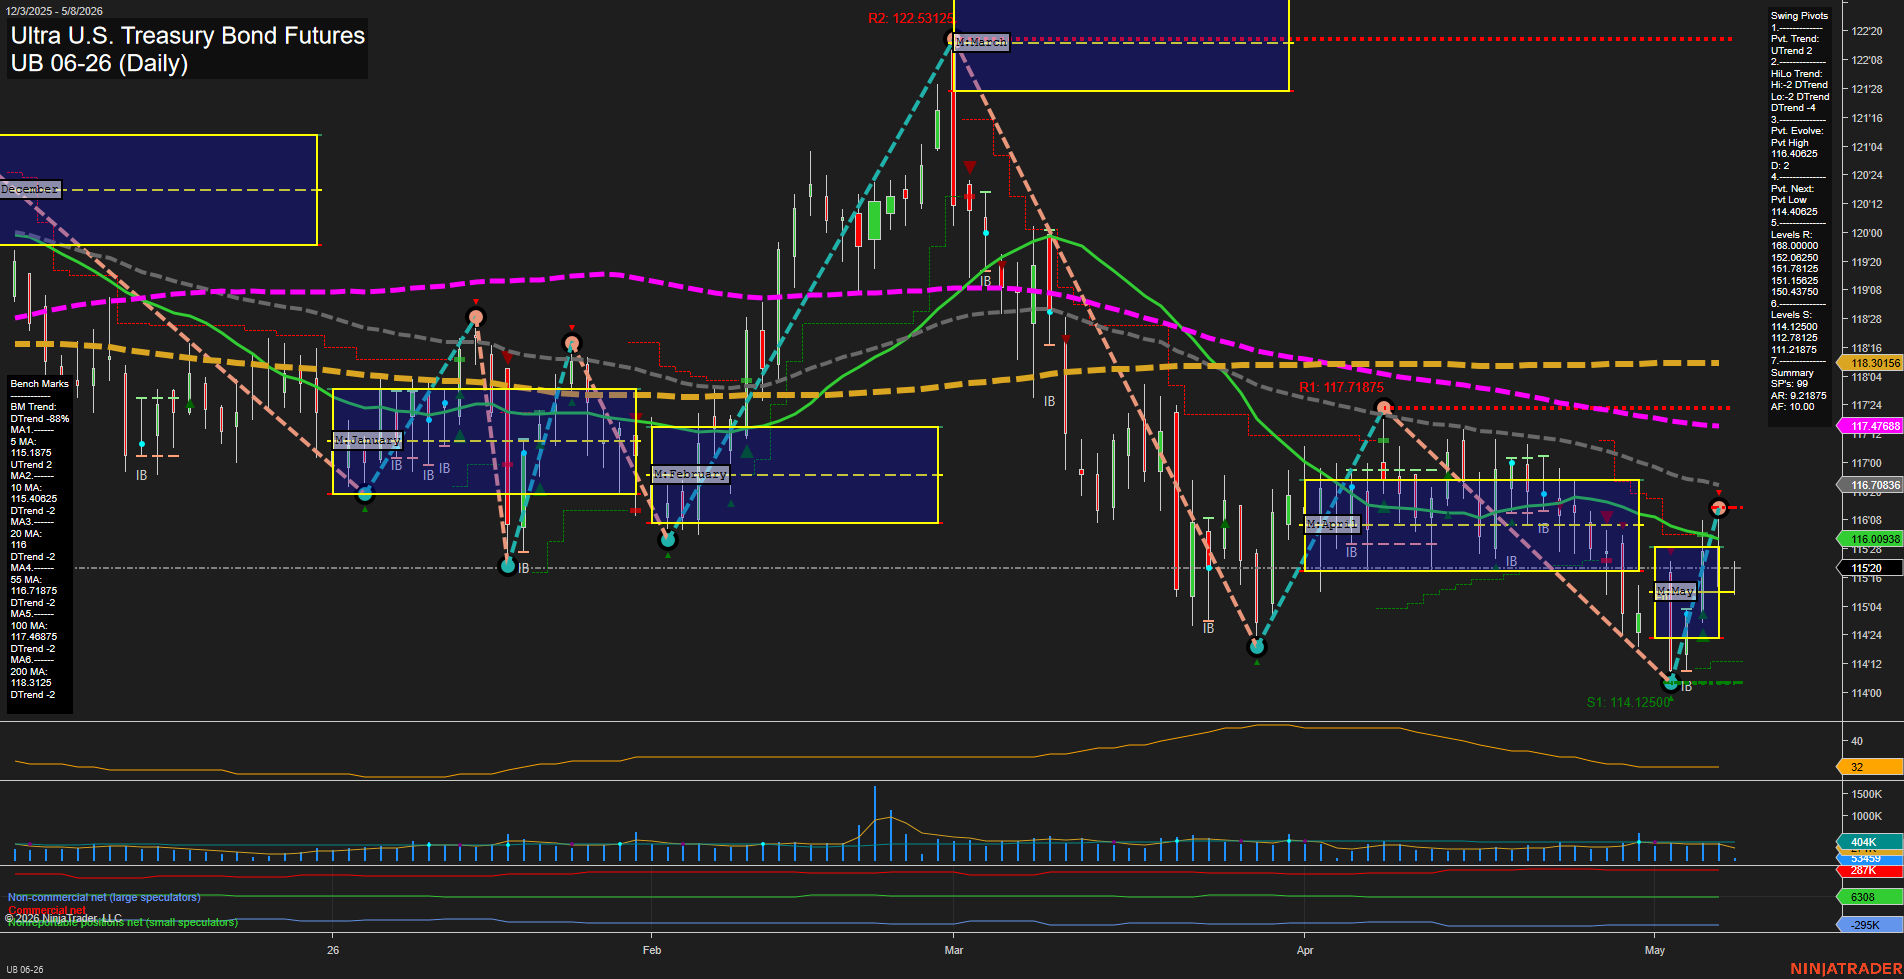
Task: Click the red 287K value marker
Action: (1871, 871)
